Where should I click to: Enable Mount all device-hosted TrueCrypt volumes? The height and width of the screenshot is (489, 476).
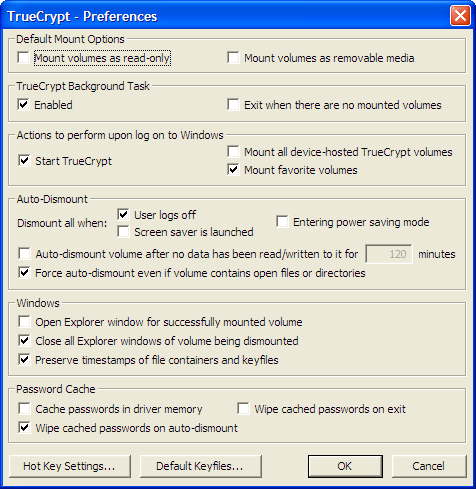pos(233,151)
